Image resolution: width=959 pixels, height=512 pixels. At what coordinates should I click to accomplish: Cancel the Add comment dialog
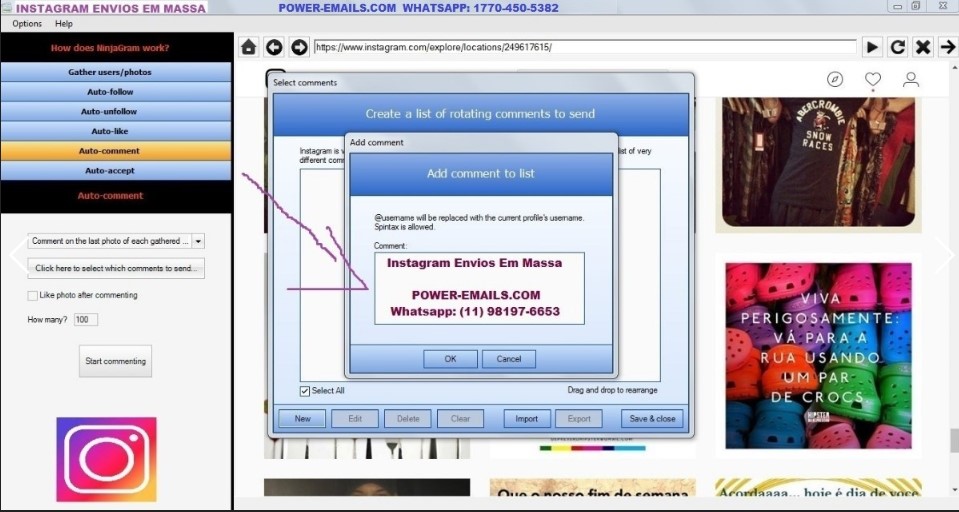(x=509, y=359)
